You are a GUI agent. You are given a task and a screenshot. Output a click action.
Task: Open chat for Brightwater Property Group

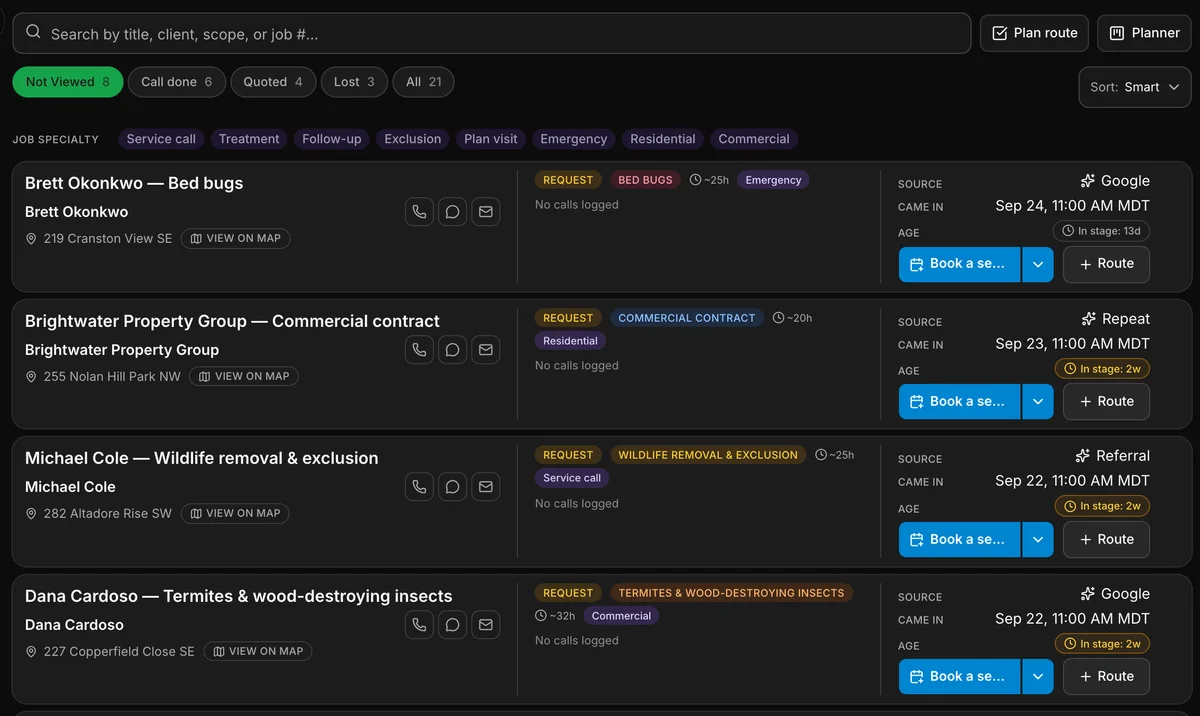point(453,350)
